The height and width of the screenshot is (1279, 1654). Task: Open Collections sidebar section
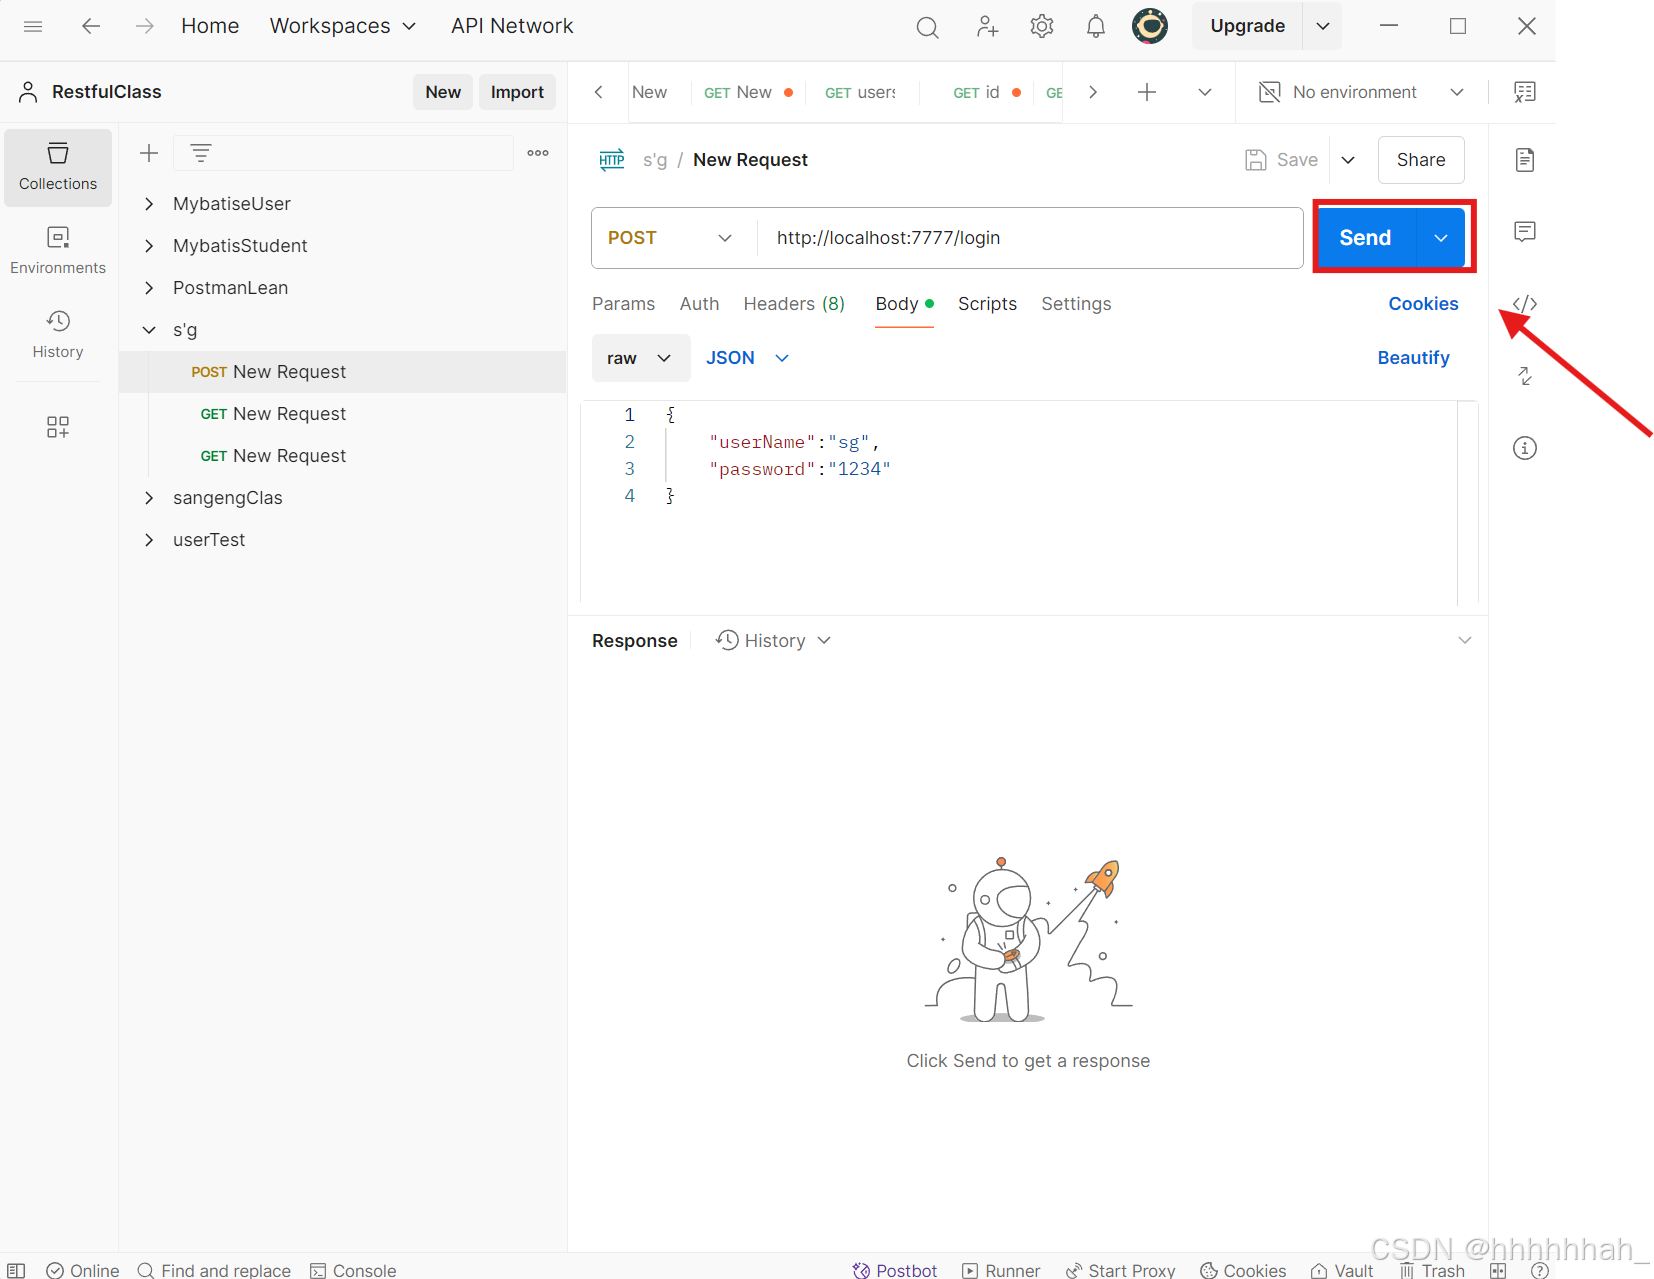[58, 167]
